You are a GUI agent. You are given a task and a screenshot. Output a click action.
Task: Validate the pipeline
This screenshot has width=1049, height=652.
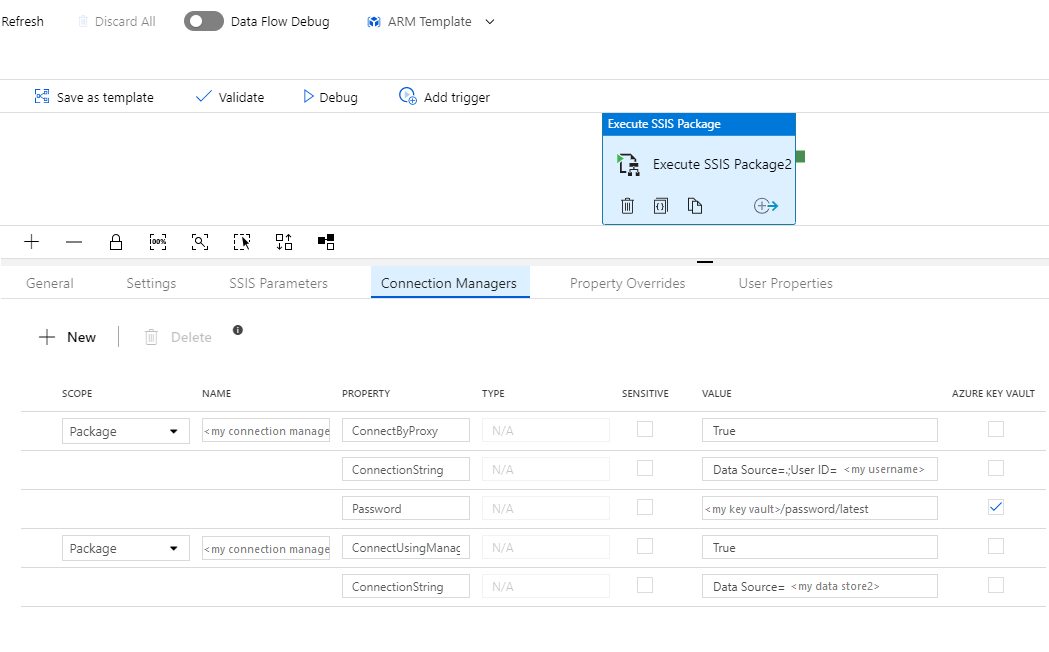click(229, 97)
